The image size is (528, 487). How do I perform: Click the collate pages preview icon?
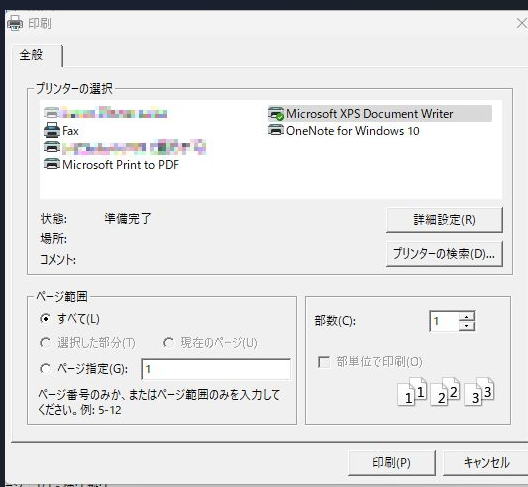(446, 392)
